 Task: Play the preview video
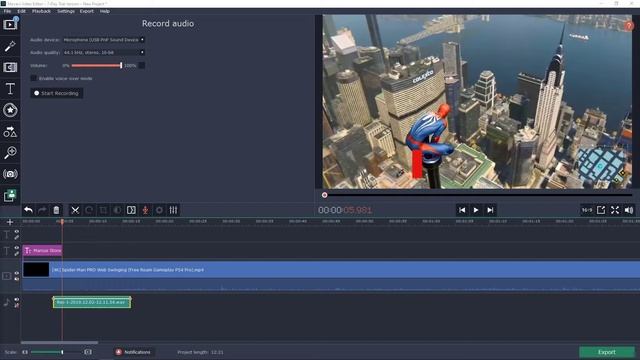476,210
